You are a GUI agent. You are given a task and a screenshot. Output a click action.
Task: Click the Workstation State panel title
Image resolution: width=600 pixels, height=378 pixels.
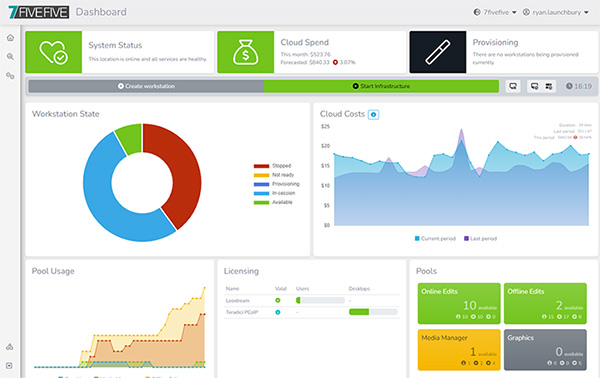click(65, 114)
